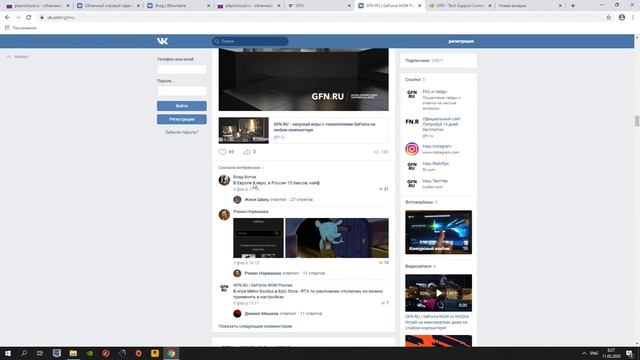Switch to the Вход Bitrometr tab
640x360 pixels.
178,6
